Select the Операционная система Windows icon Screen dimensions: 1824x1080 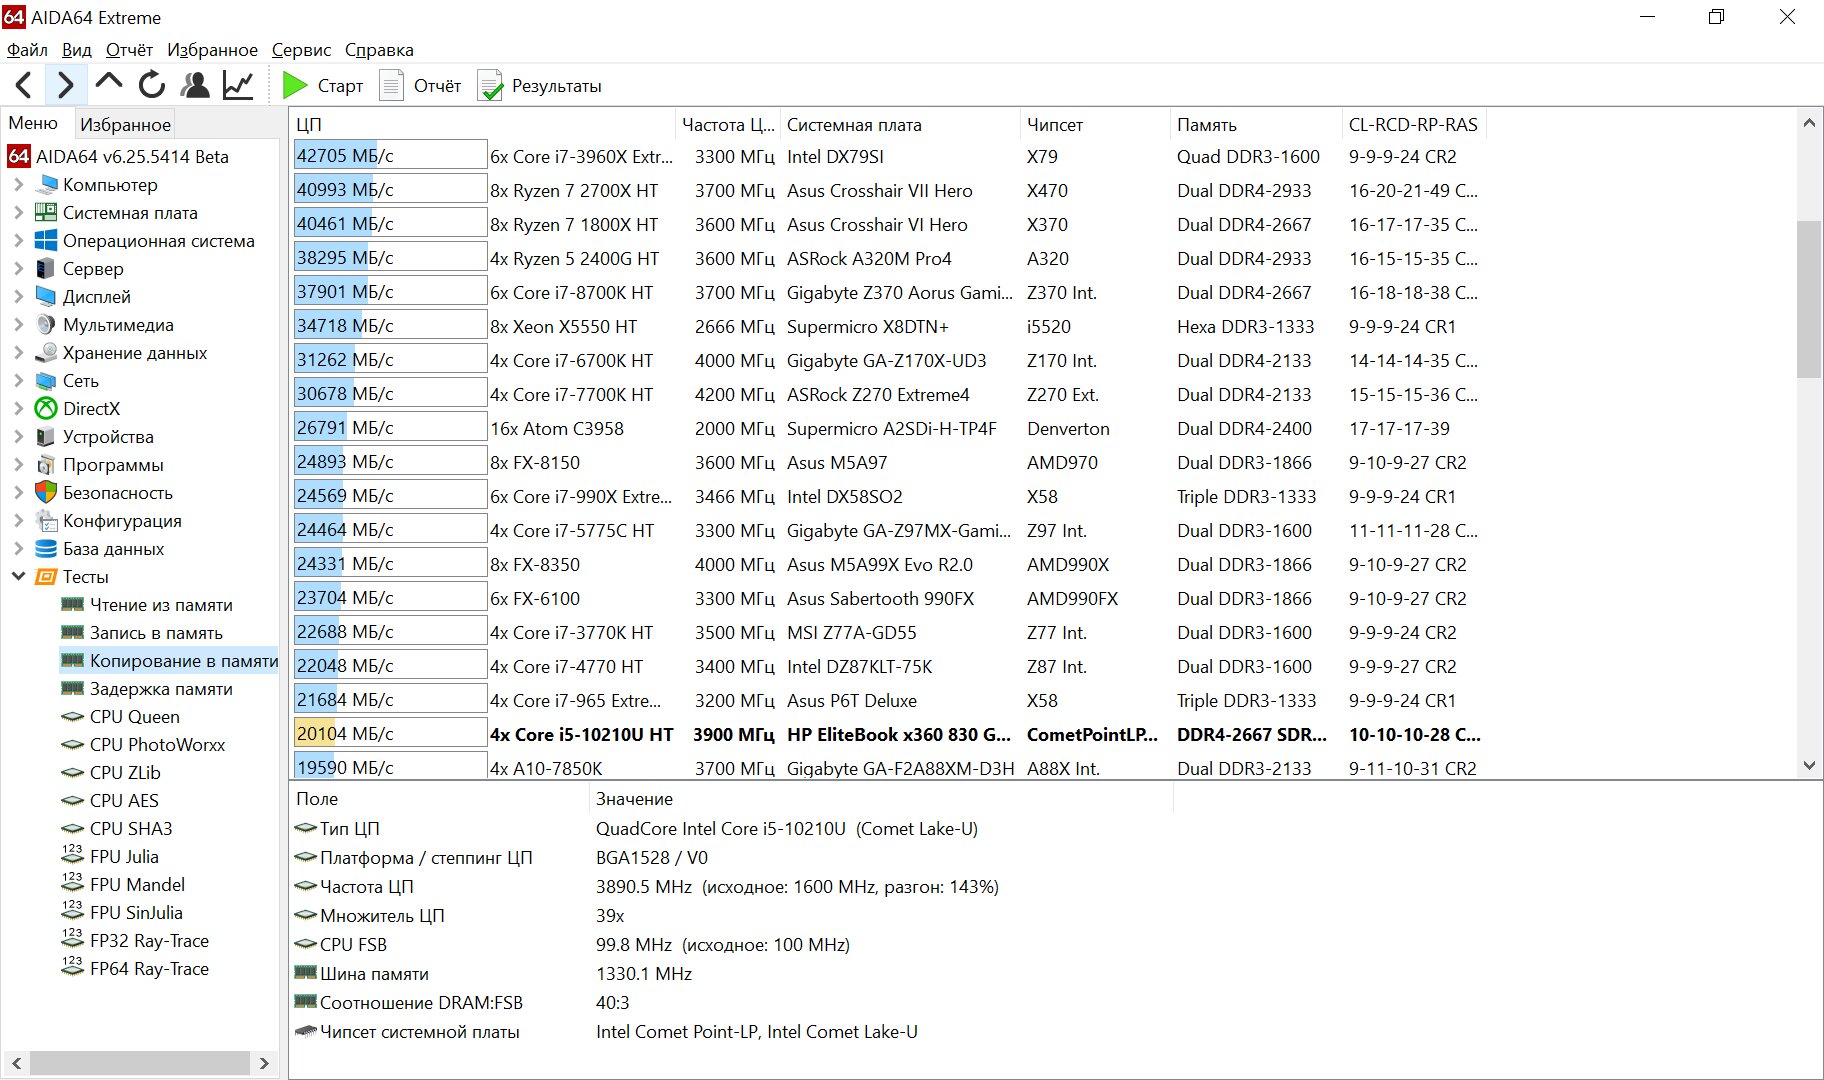[x=46, y=241]
